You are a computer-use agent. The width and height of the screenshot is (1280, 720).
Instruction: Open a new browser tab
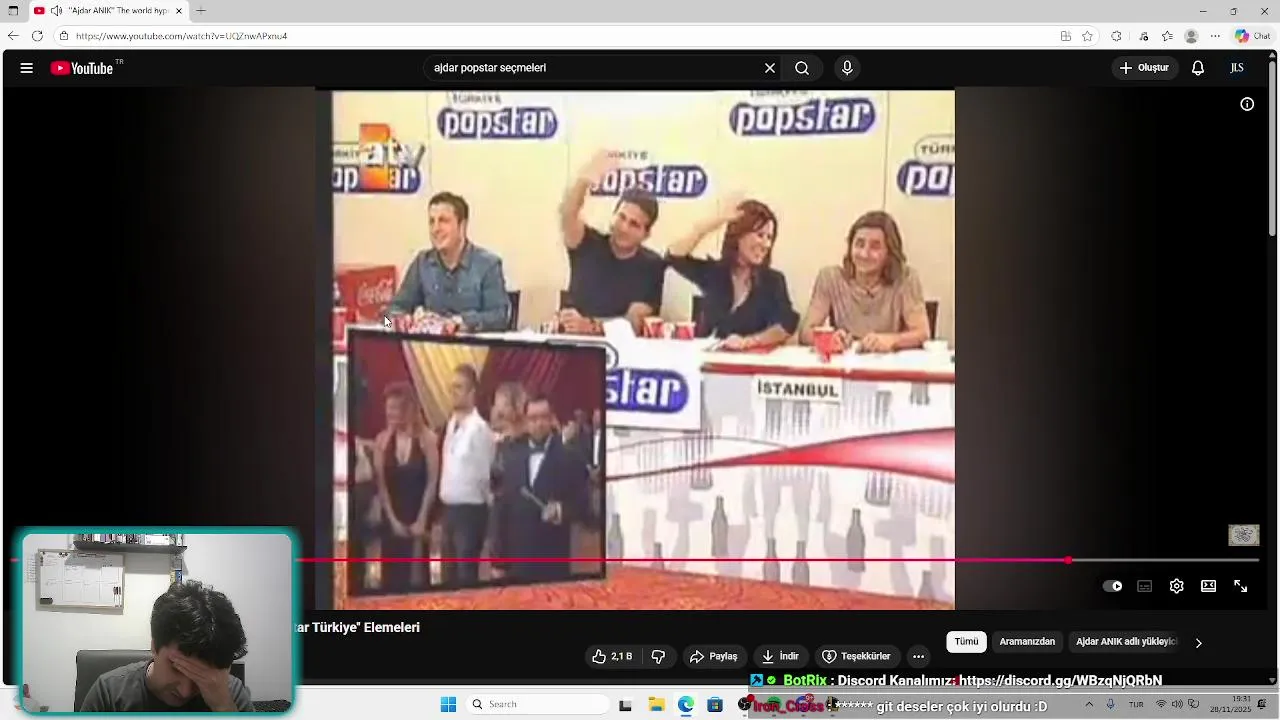point(201,11)
